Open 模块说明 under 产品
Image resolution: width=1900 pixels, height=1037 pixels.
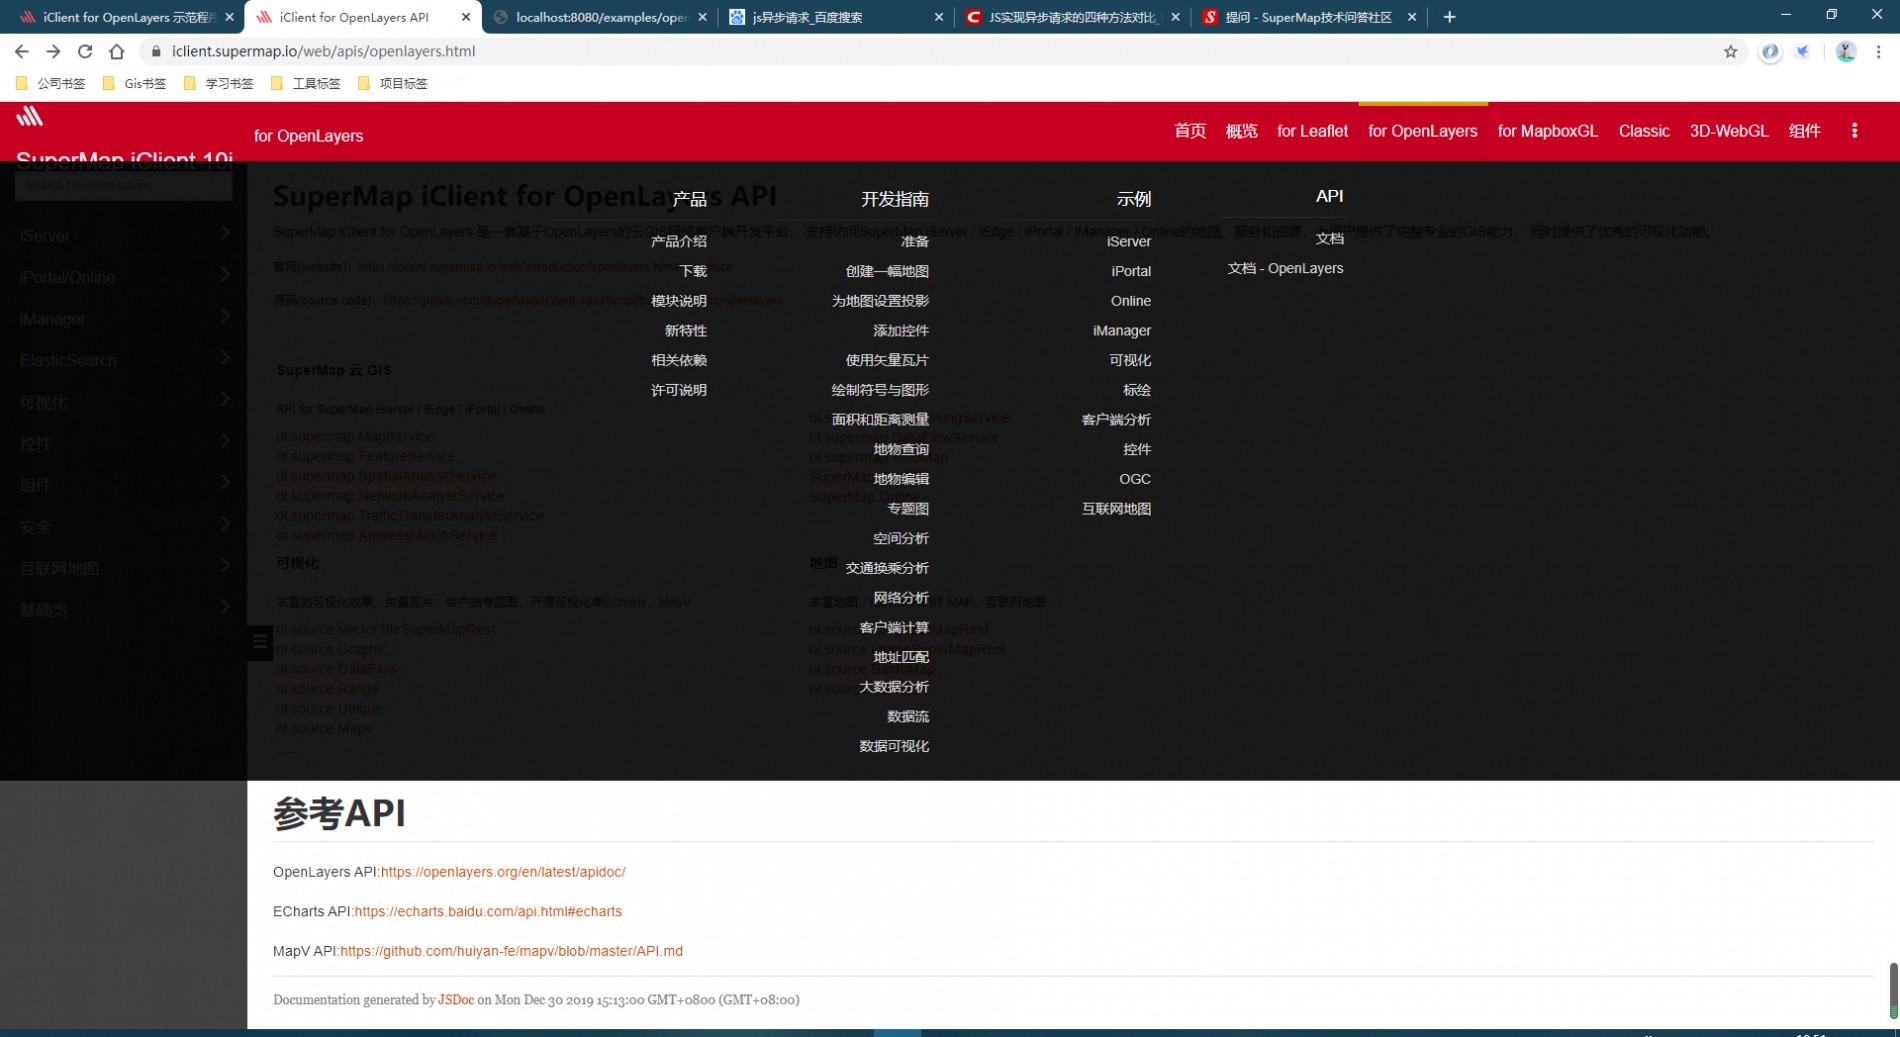(x=678, y=301)
